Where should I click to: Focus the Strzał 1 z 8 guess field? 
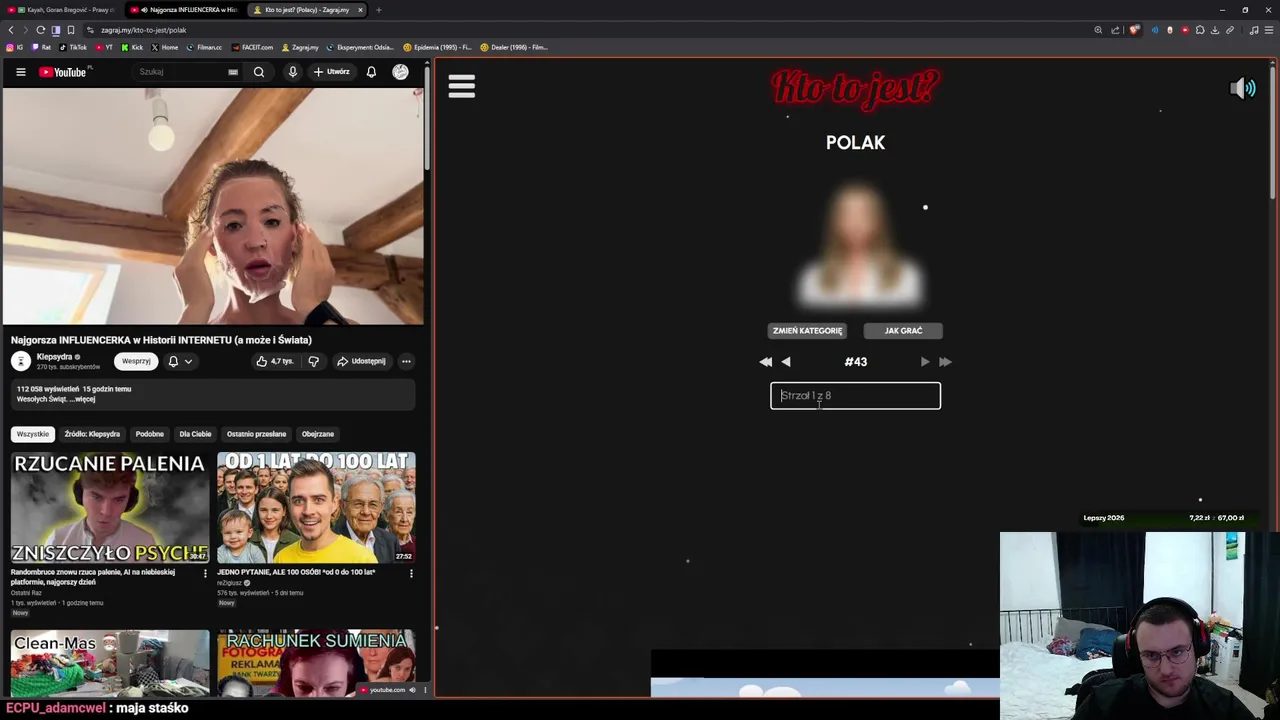pyautogui.click(x=855, y=396)
